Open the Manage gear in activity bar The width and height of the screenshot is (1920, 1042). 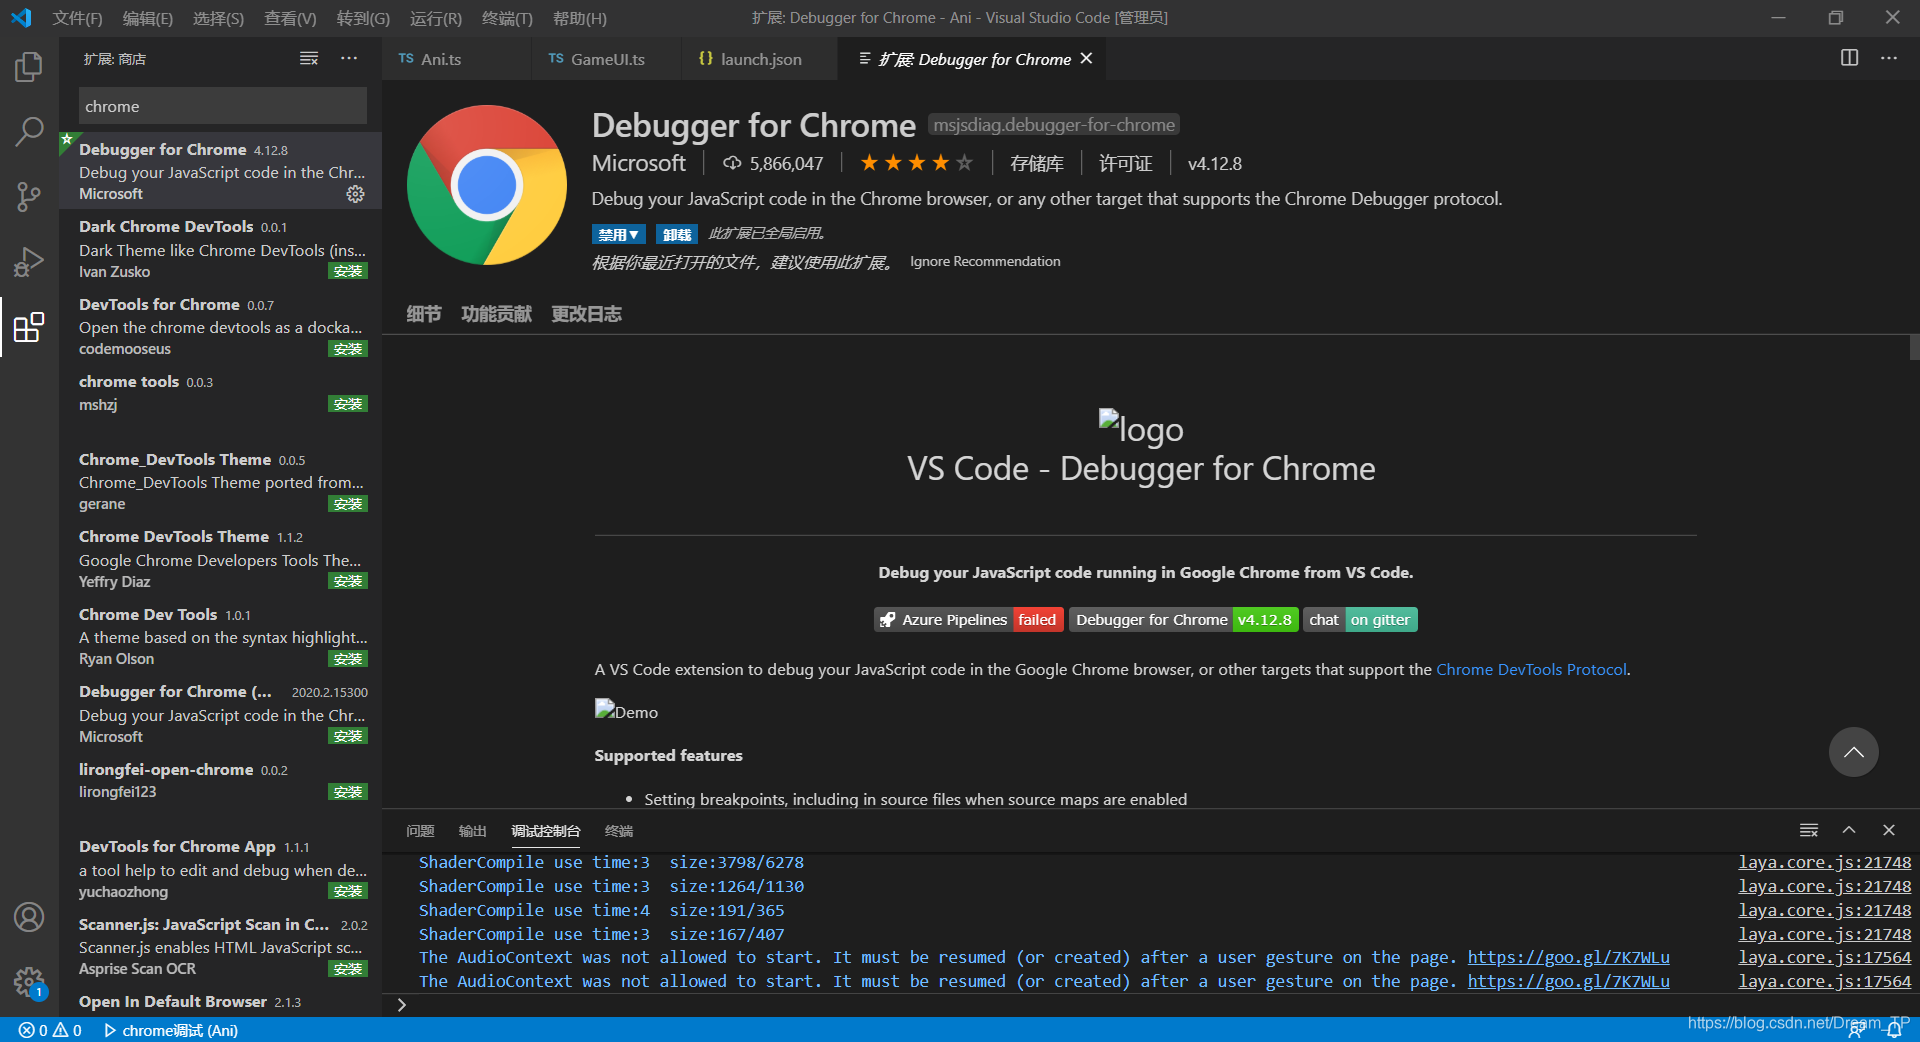point(29,982)
